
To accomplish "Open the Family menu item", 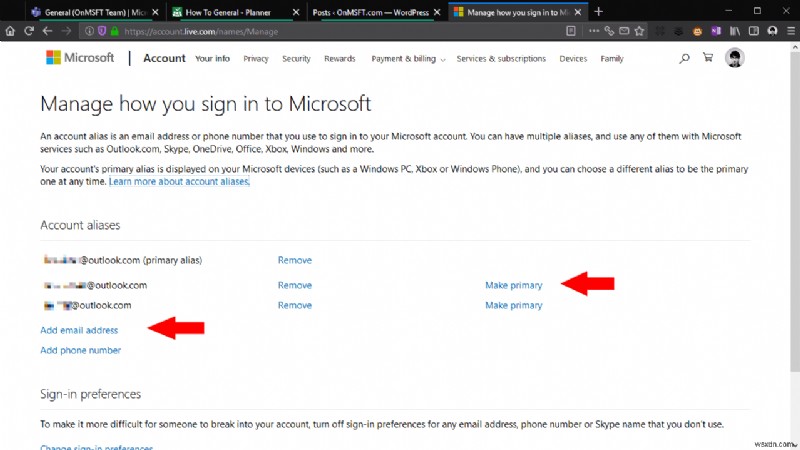I will click(612, 59).
